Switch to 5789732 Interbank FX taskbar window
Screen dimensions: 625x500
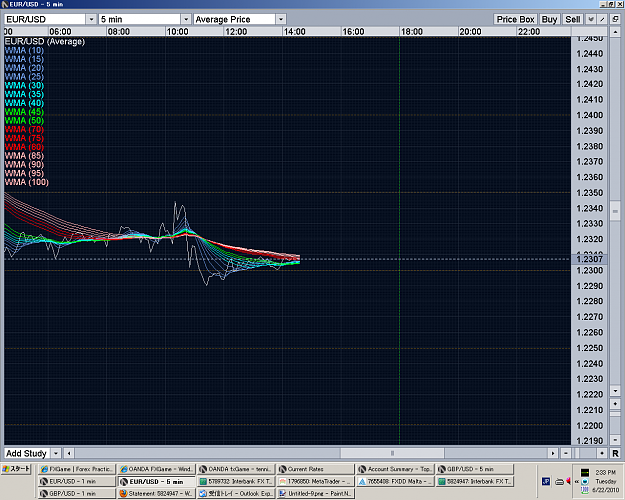coord(236,481)
